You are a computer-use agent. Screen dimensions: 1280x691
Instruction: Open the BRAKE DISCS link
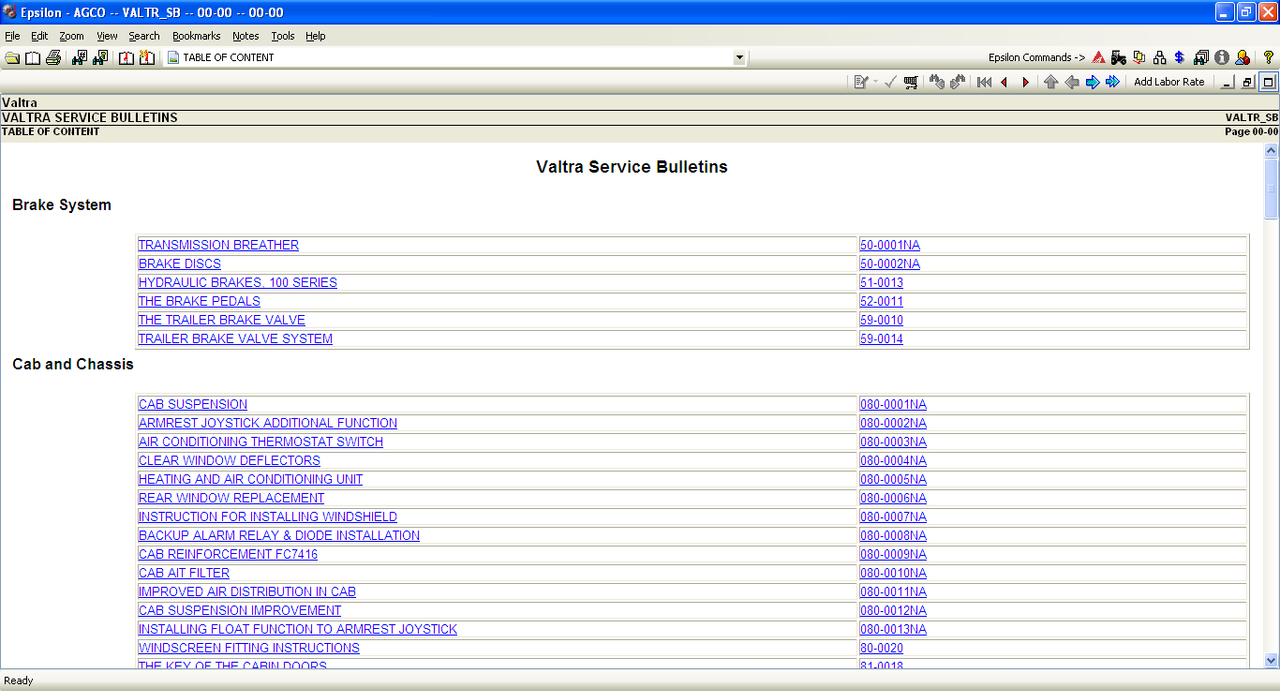click(180, 264)
